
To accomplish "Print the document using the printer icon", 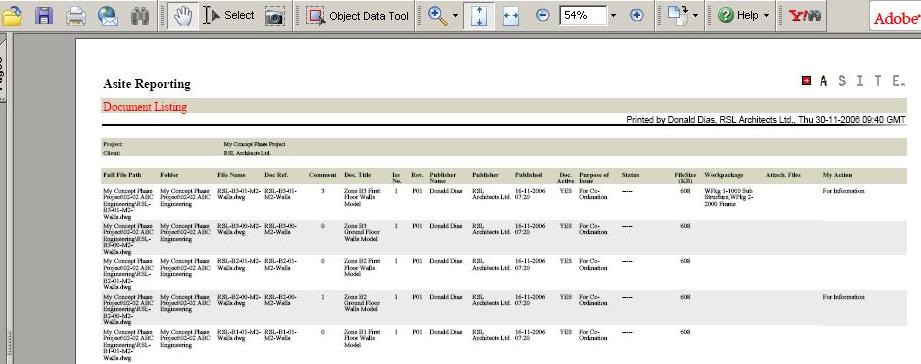I will click(76, 16).
